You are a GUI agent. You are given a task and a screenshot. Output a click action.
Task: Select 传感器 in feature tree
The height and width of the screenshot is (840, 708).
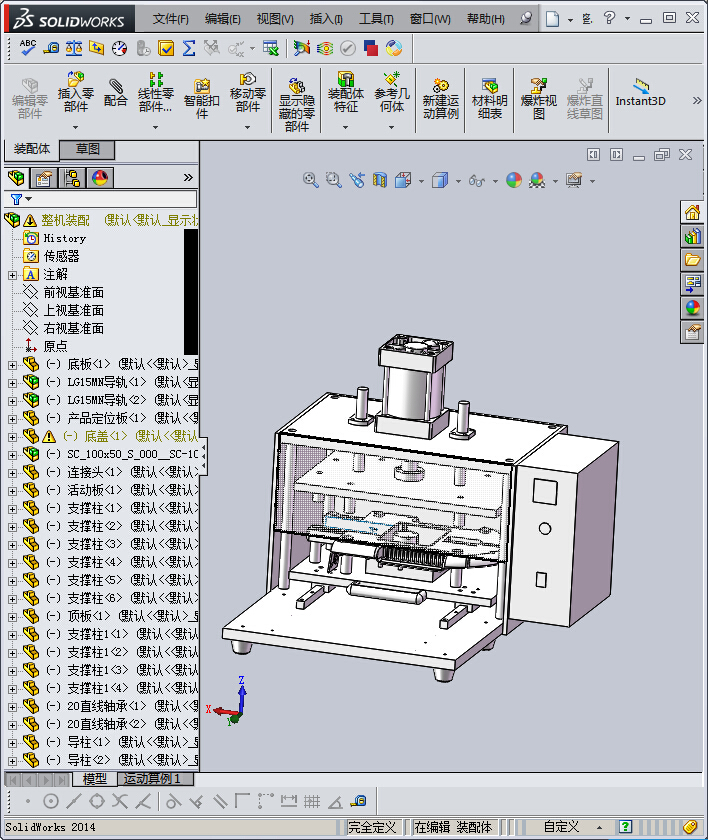coord(61,256)
